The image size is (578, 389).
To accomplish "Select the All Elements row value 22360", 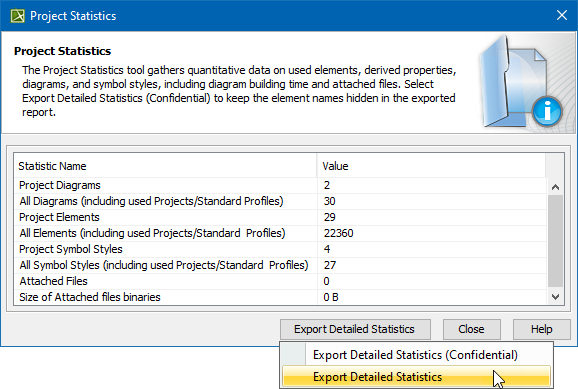I will (x=338, y=233).
